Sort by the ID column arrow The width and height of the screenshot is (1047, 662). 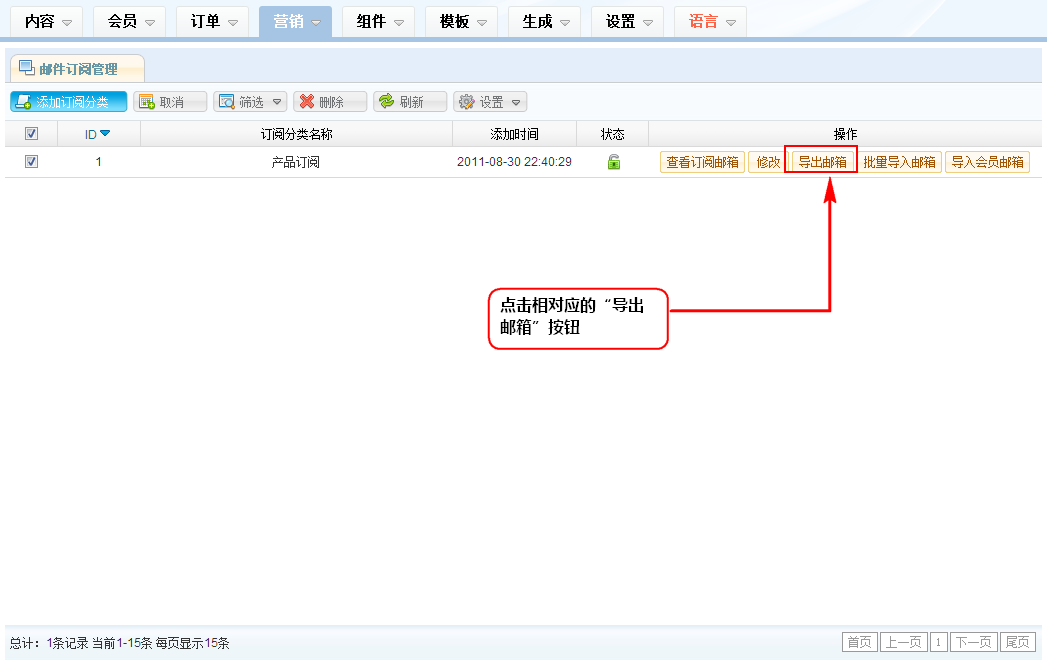point(105,134)
